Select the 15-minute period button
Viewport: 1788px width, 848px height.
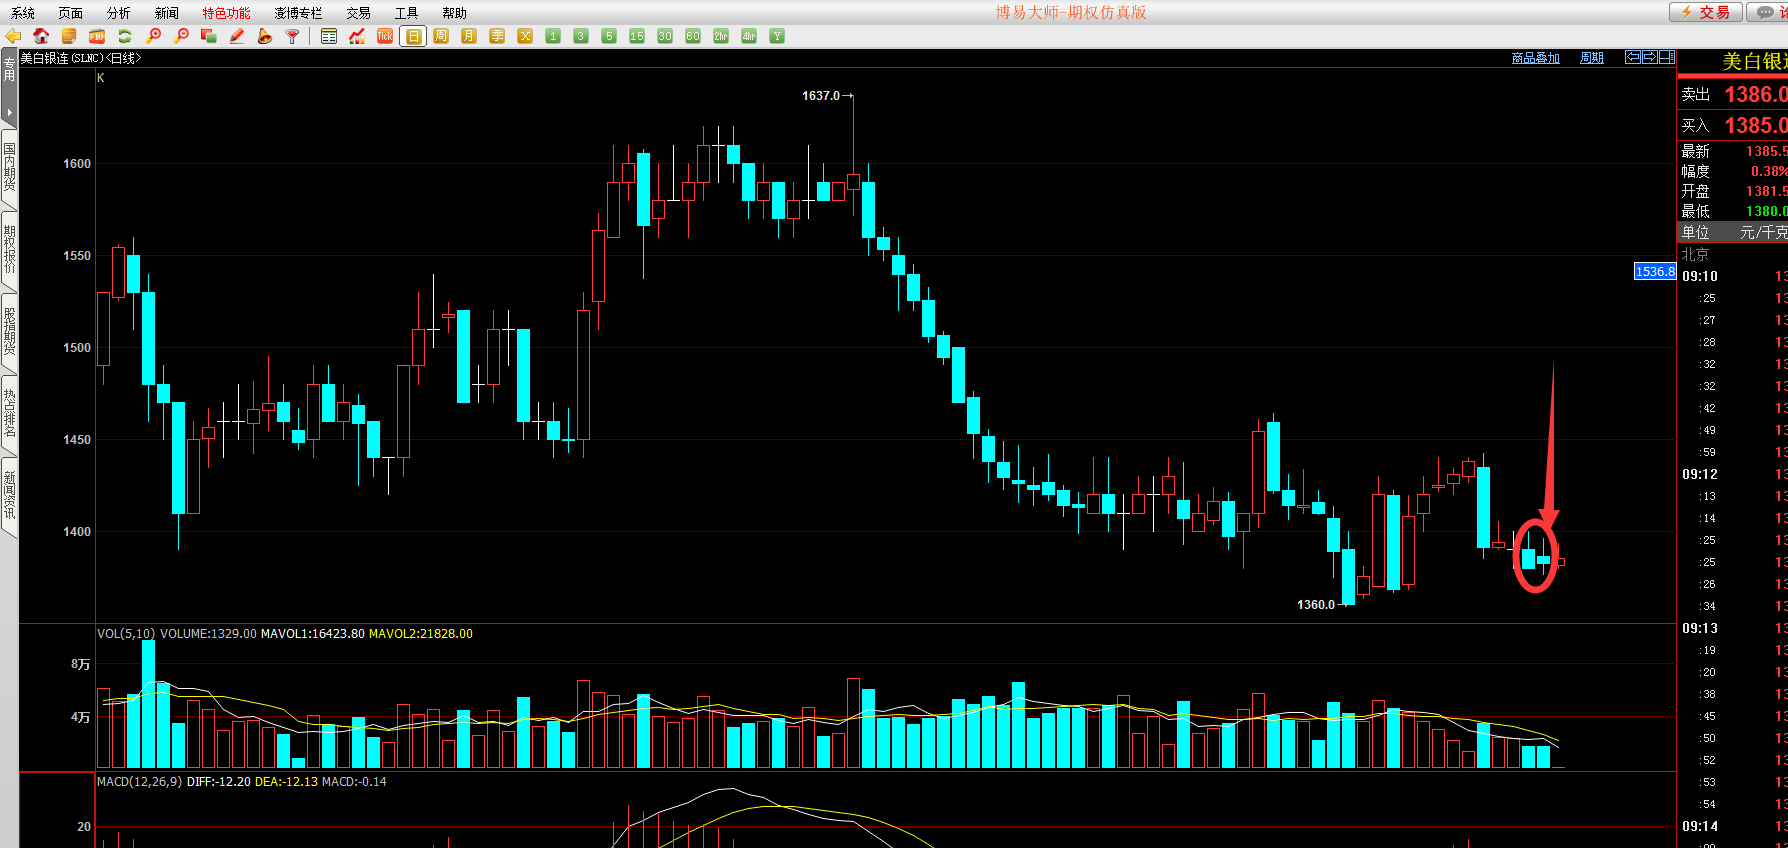click(x=637, y=36)
